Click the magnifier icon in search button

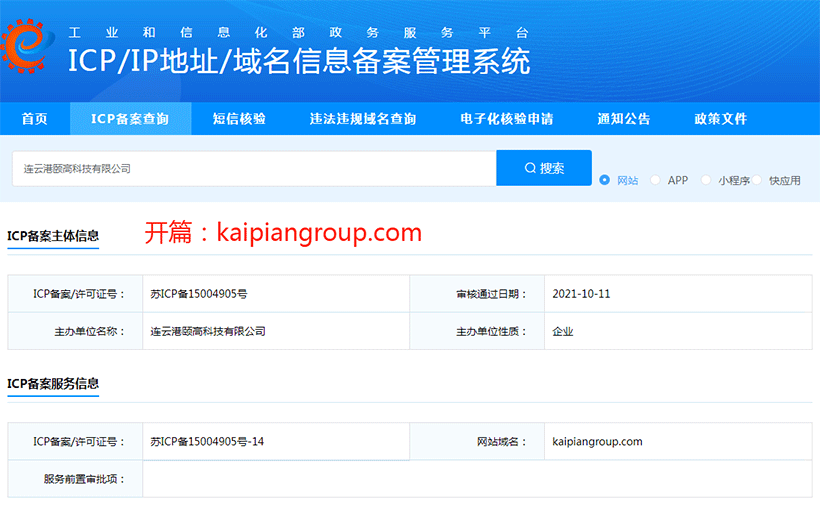point(530,168)
